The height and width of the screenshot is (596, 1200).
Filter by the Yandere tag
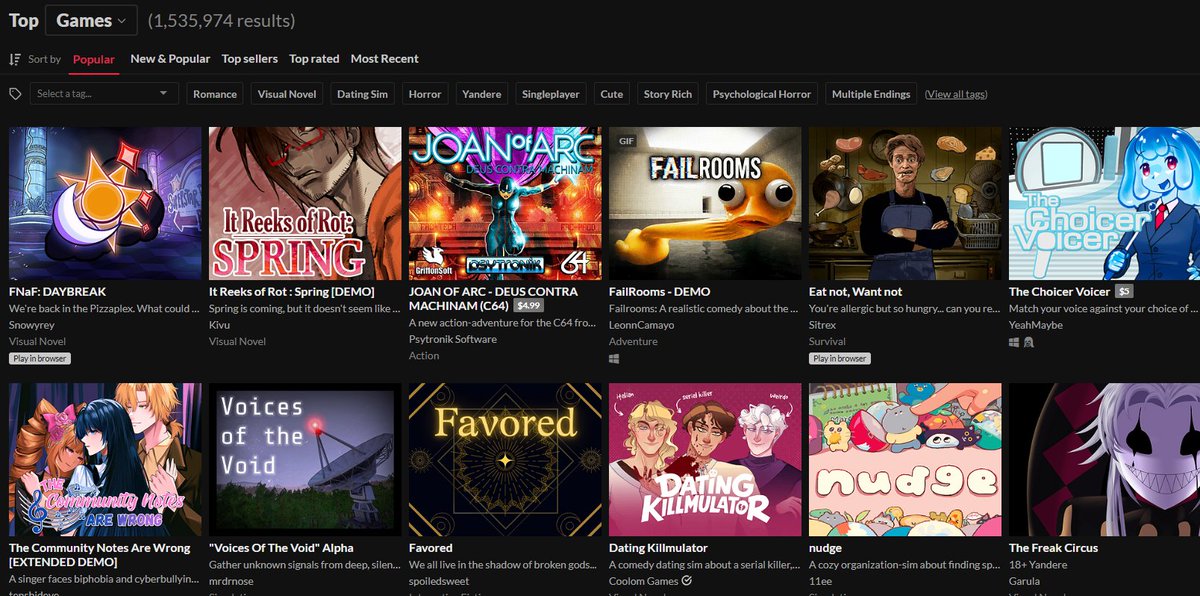(482, 94)
